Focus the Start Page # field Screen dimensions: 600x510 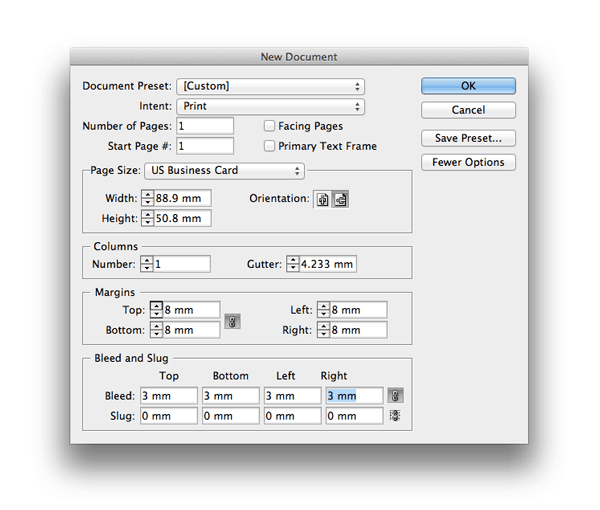pos(205,146)
